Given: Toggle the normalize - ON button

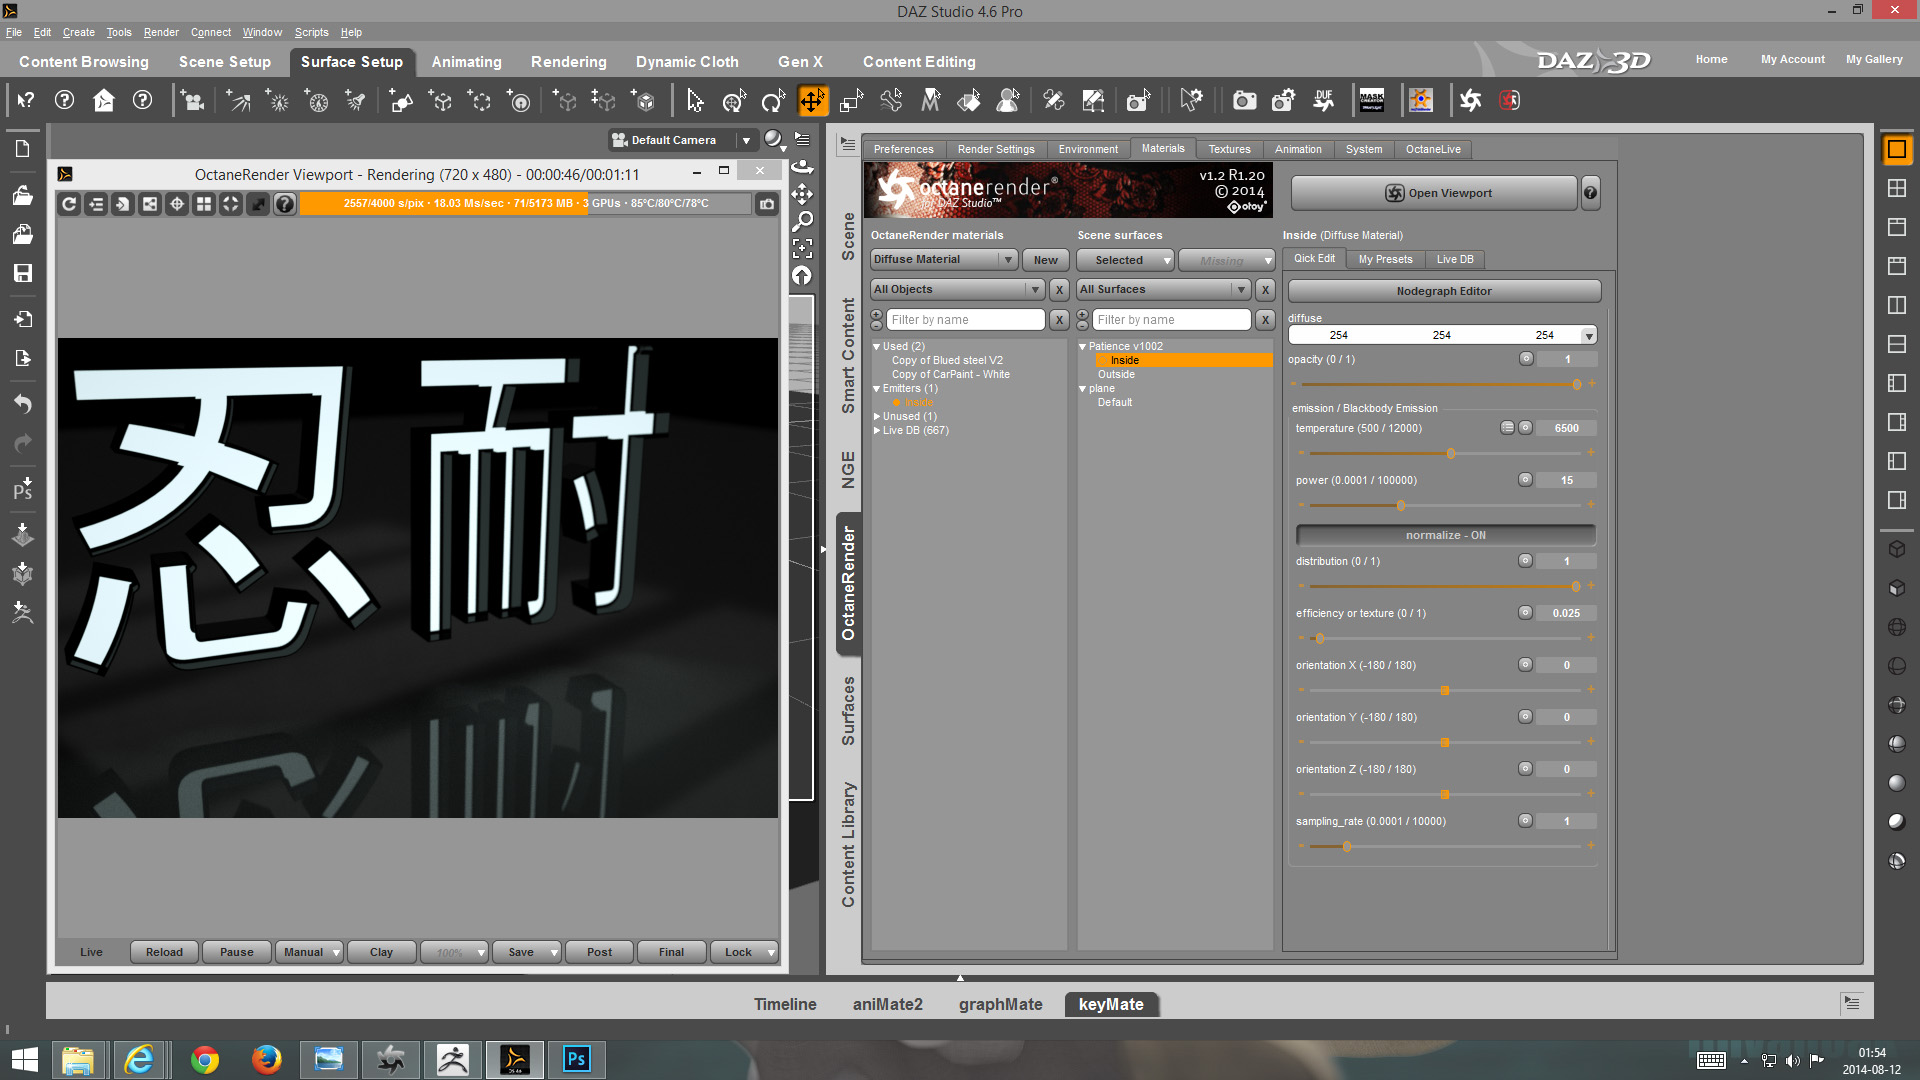Looking at the screenshot, I should pyautogui.click(x=1445, y=535).
